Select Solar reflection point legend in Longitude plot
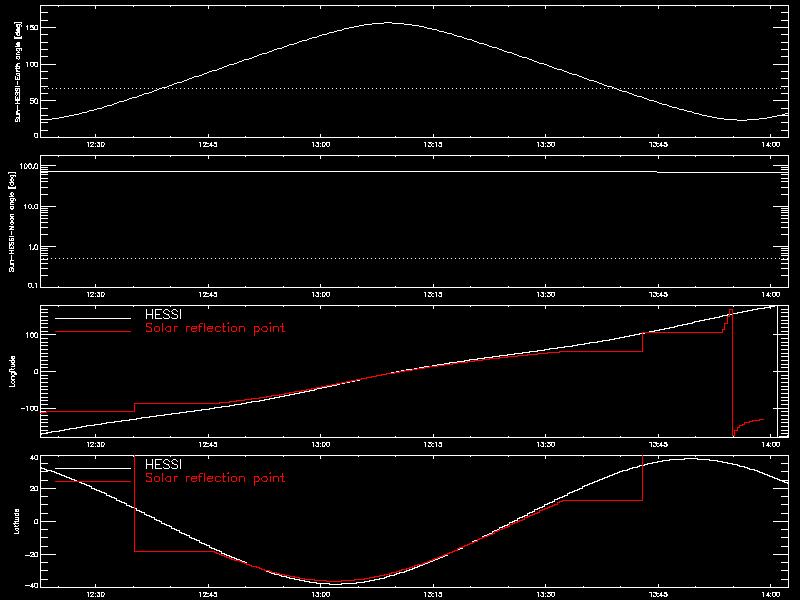800x600 pixels. pos(215,328)
